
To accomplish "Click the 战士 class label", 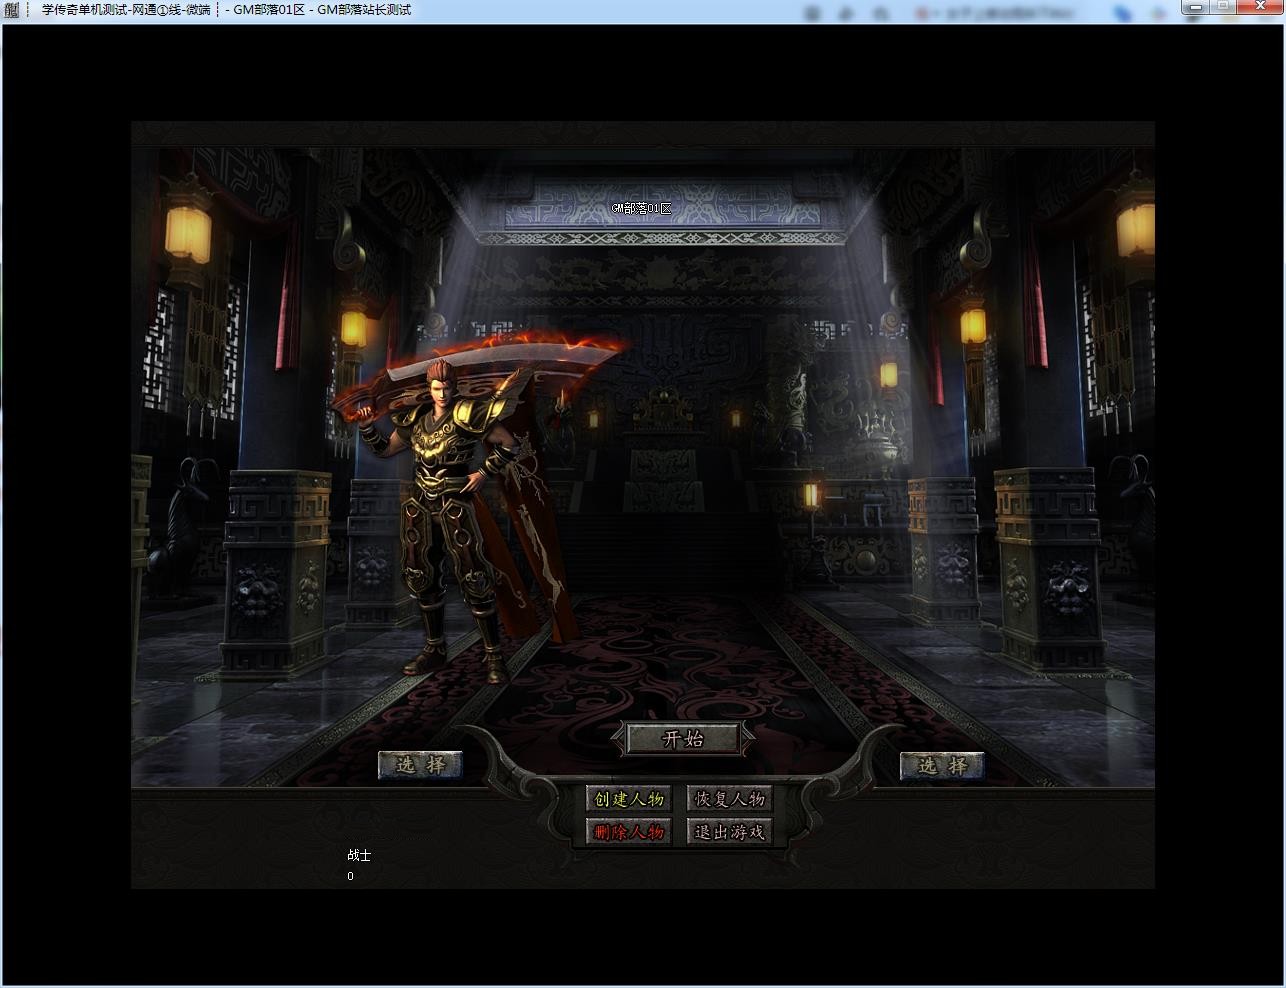I will point(359,855).
